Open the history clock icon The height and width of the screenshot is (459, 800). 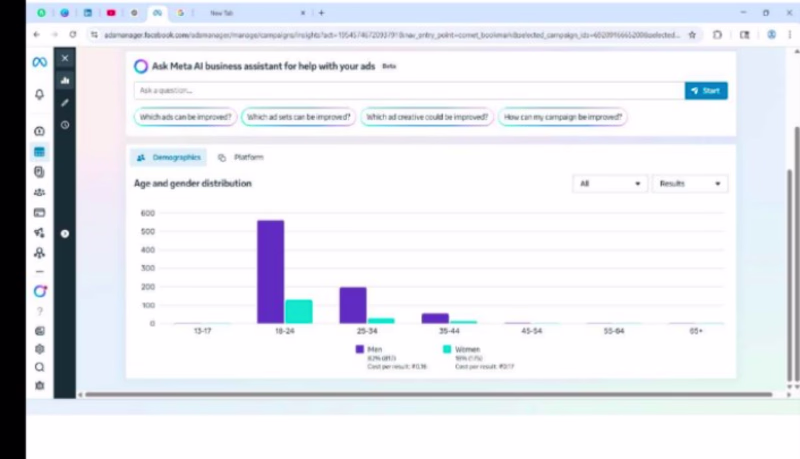65,125
